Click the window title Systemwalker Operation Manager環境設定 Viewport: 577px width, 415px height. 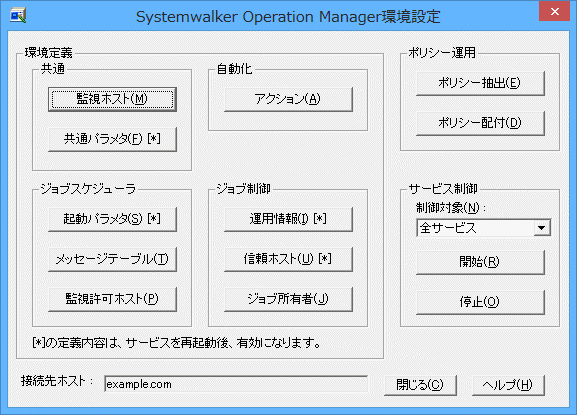tap(288, 17)
